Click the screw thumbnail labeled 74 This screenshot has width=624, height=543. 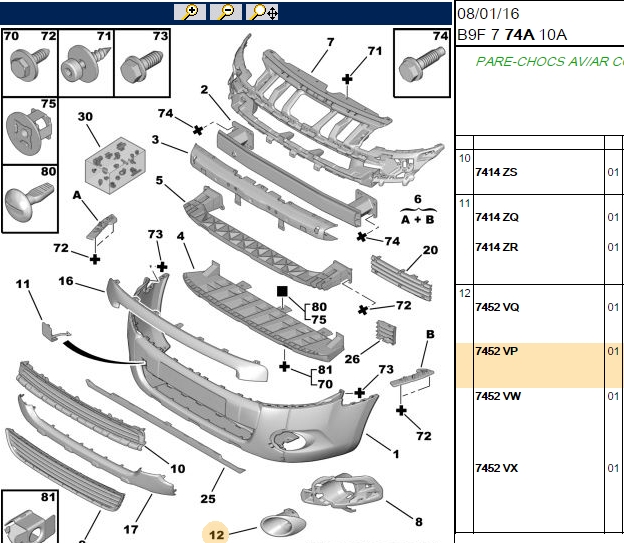click(x=422, y=63)
